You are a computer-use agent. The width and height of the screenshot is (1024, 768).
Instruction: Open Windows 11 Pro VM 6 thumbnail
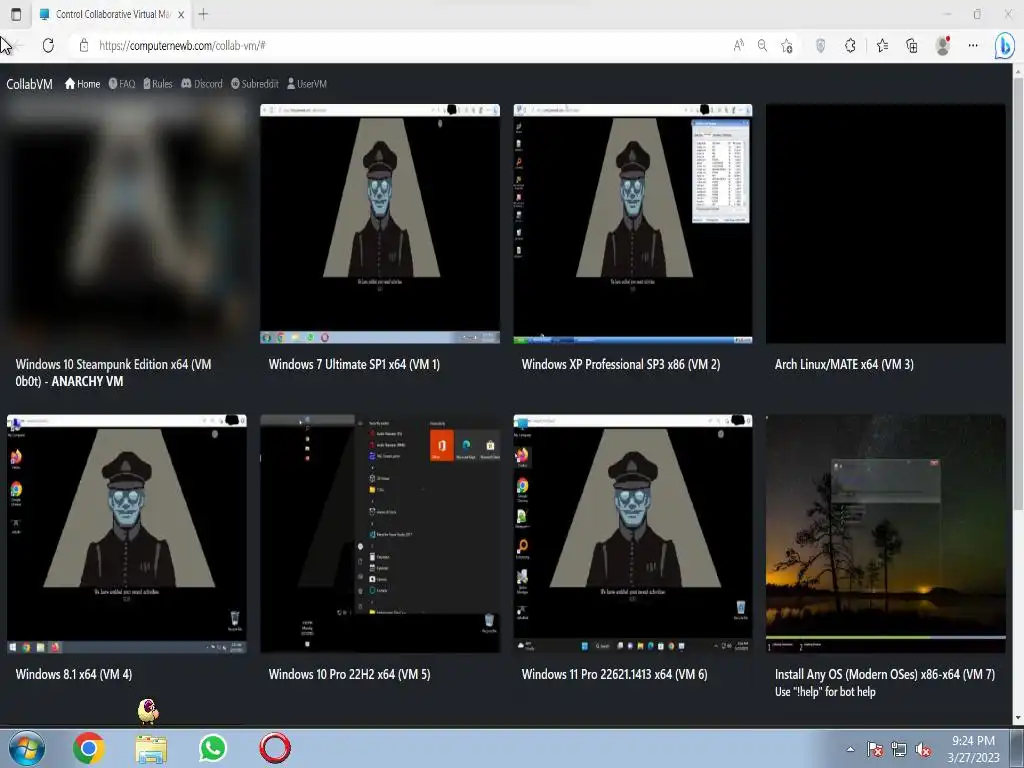point(633,534)
